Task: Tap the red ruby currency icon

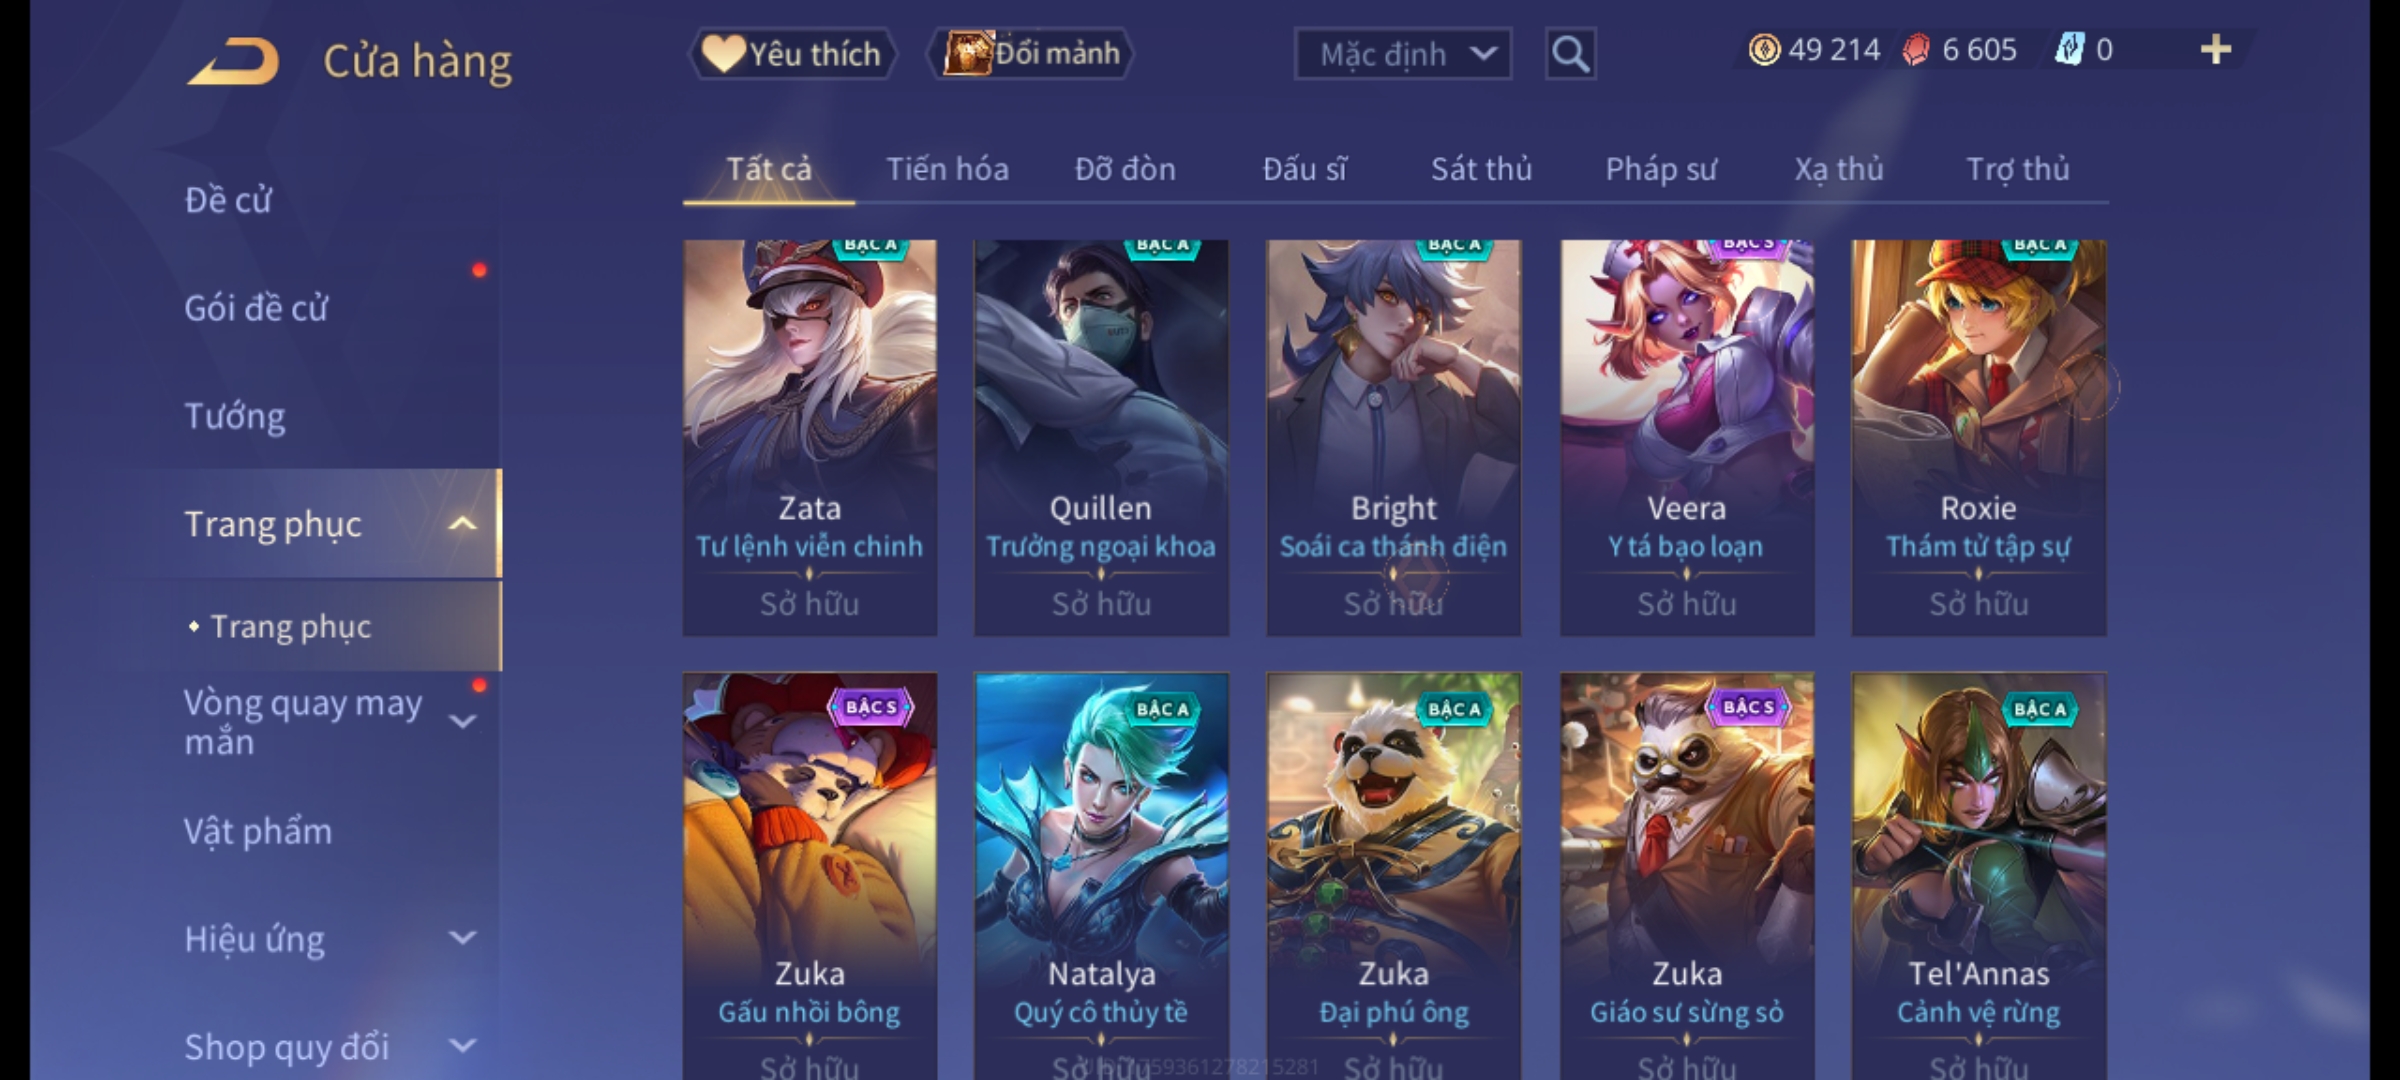Action: tap(1916, 50)
